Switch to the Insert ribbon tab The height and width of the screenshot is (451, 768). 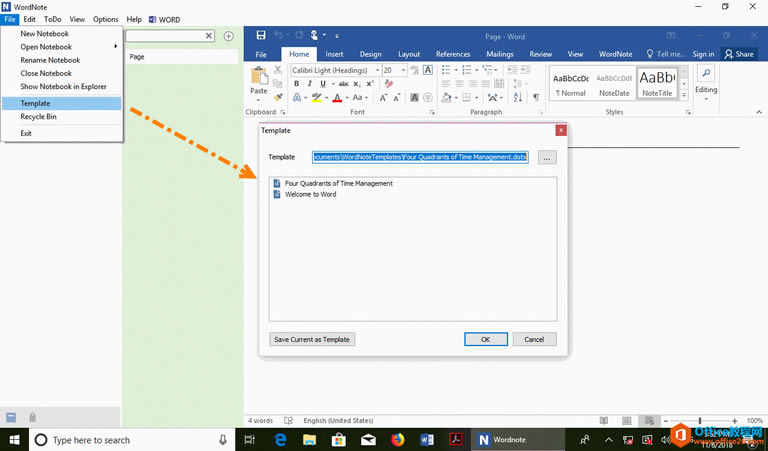point(334,54)
